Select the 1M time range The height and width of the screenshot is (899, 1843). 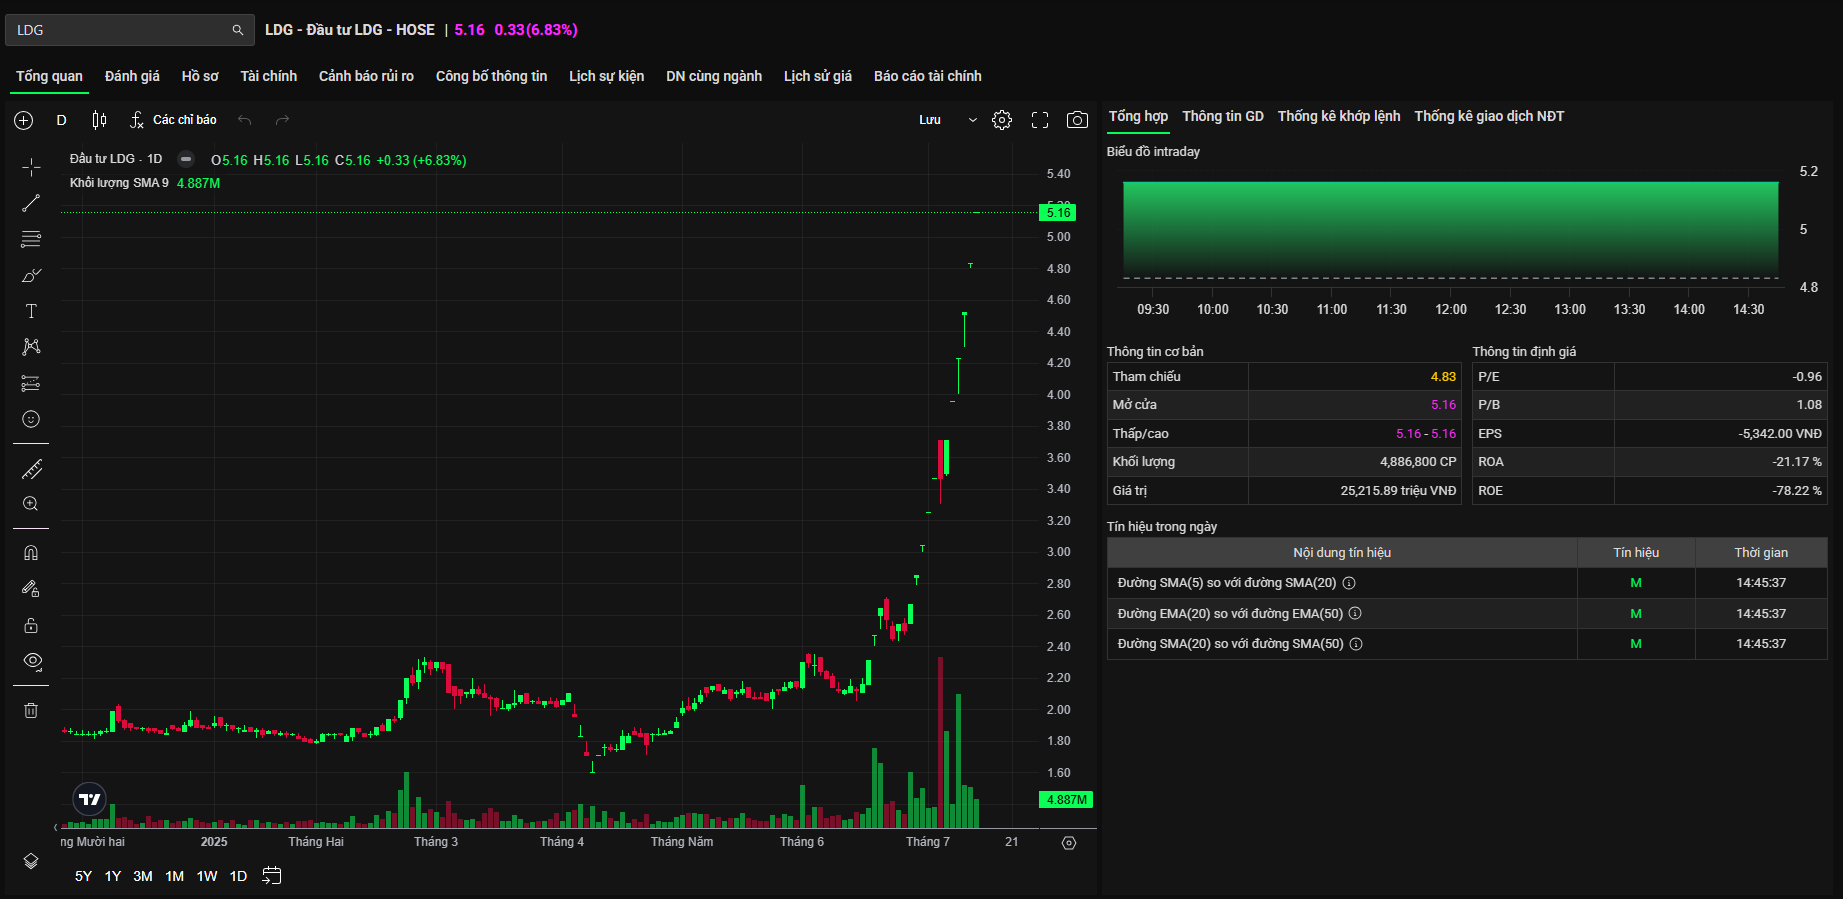[x=175, y=876]
